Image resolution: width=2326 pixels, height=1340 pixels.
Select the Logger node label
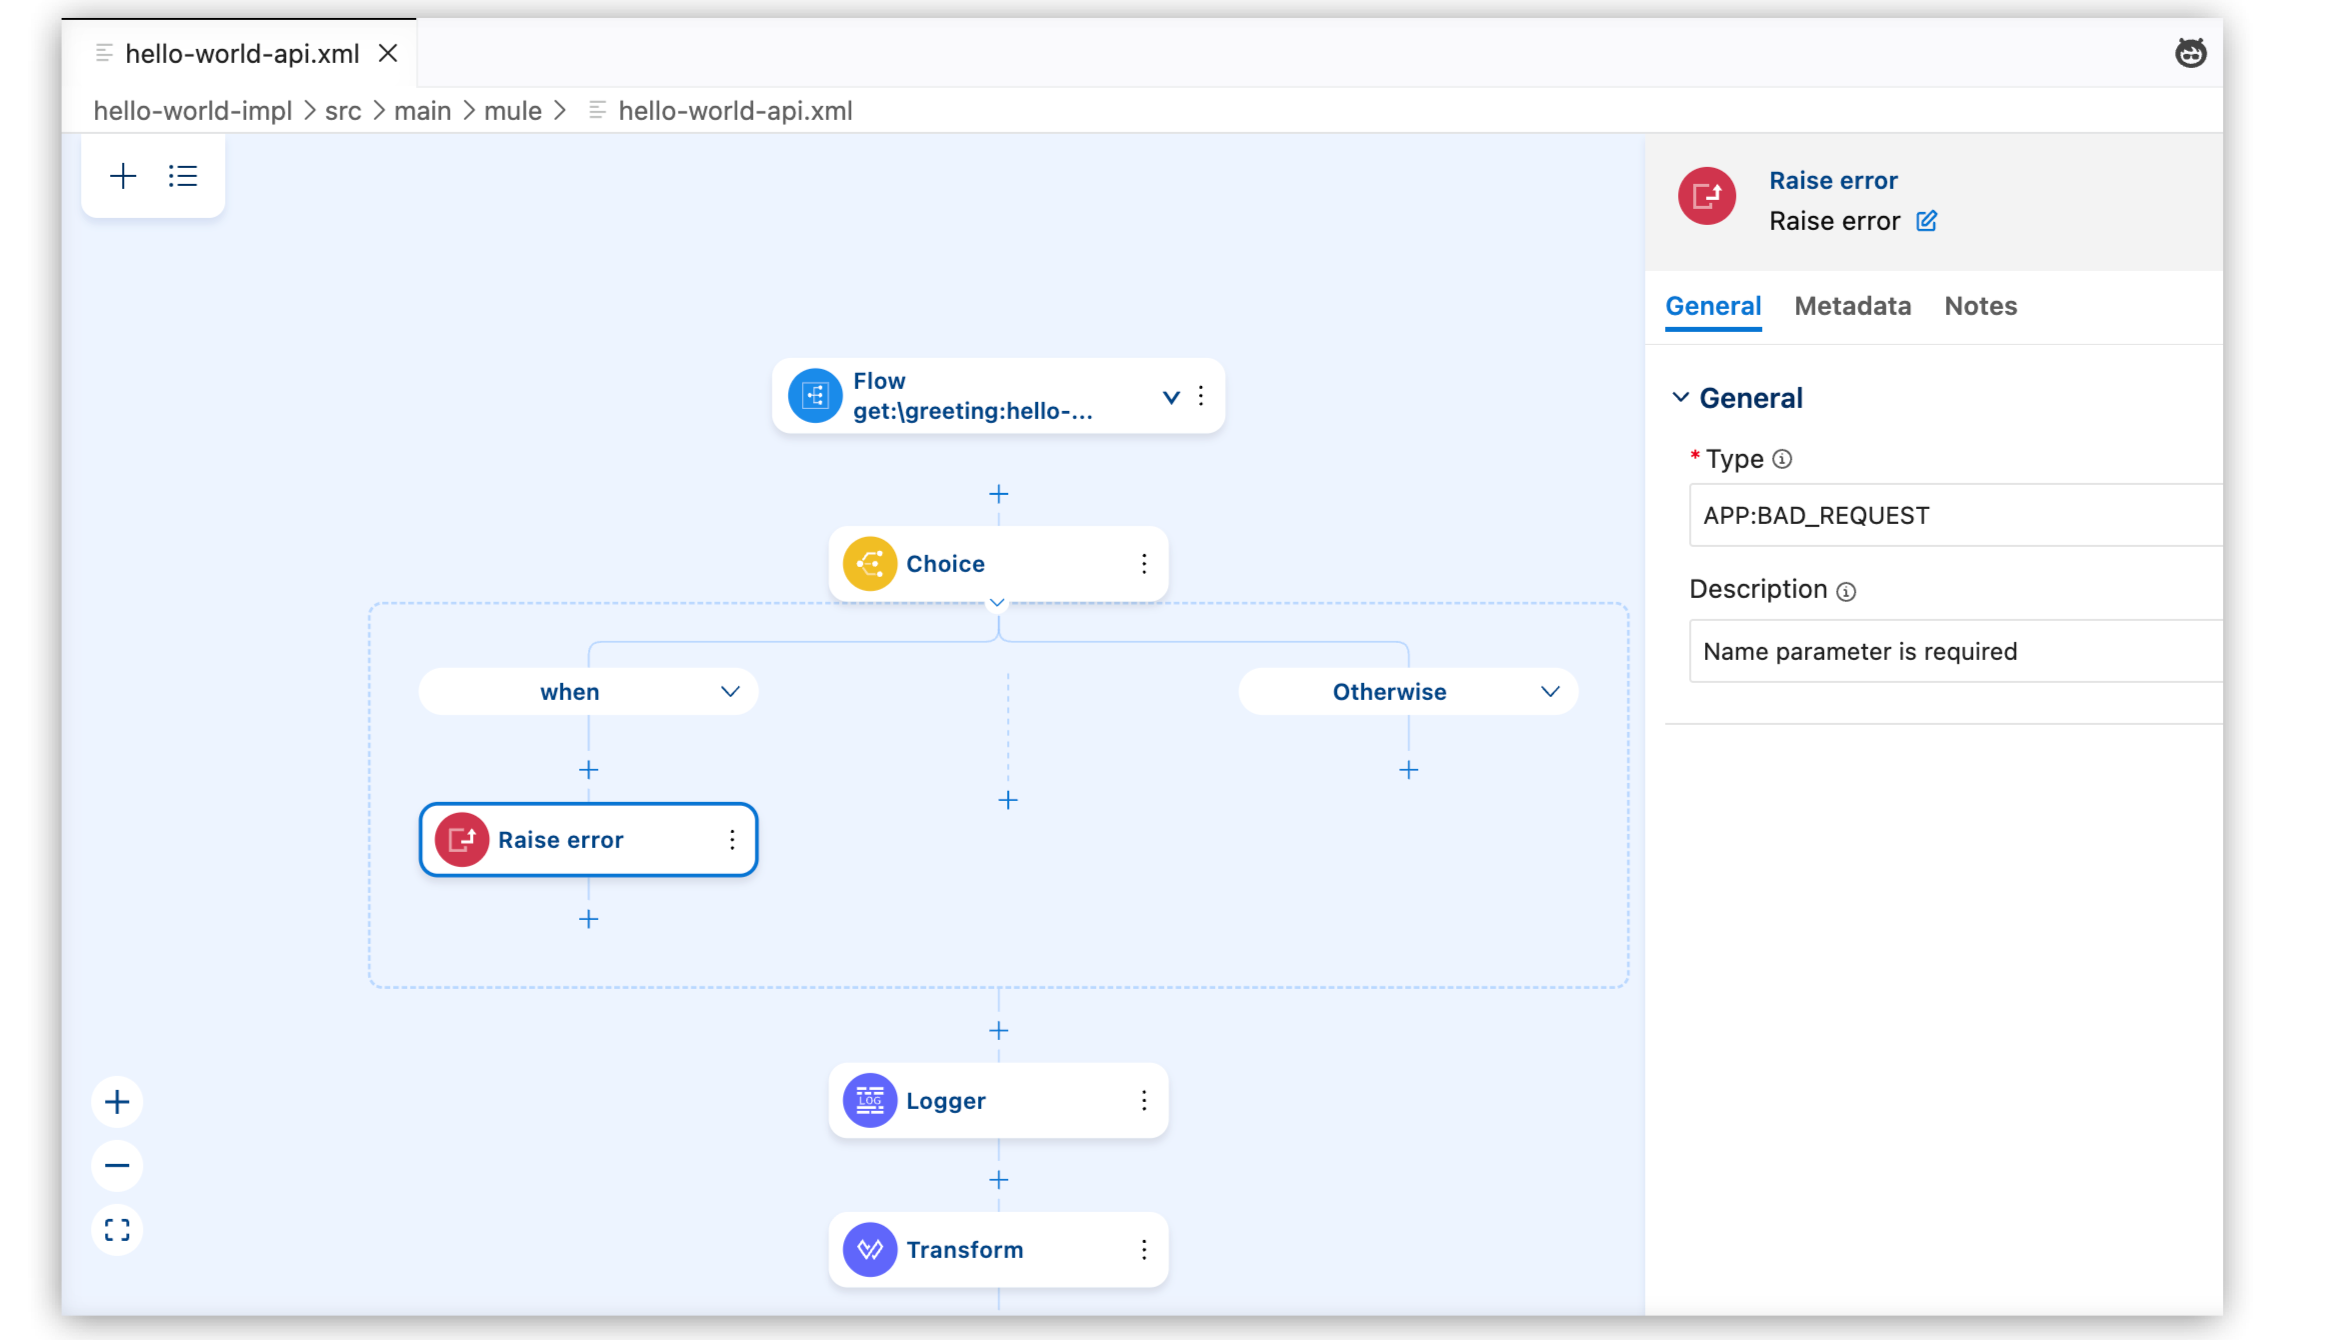click(x=946, y=1101)
